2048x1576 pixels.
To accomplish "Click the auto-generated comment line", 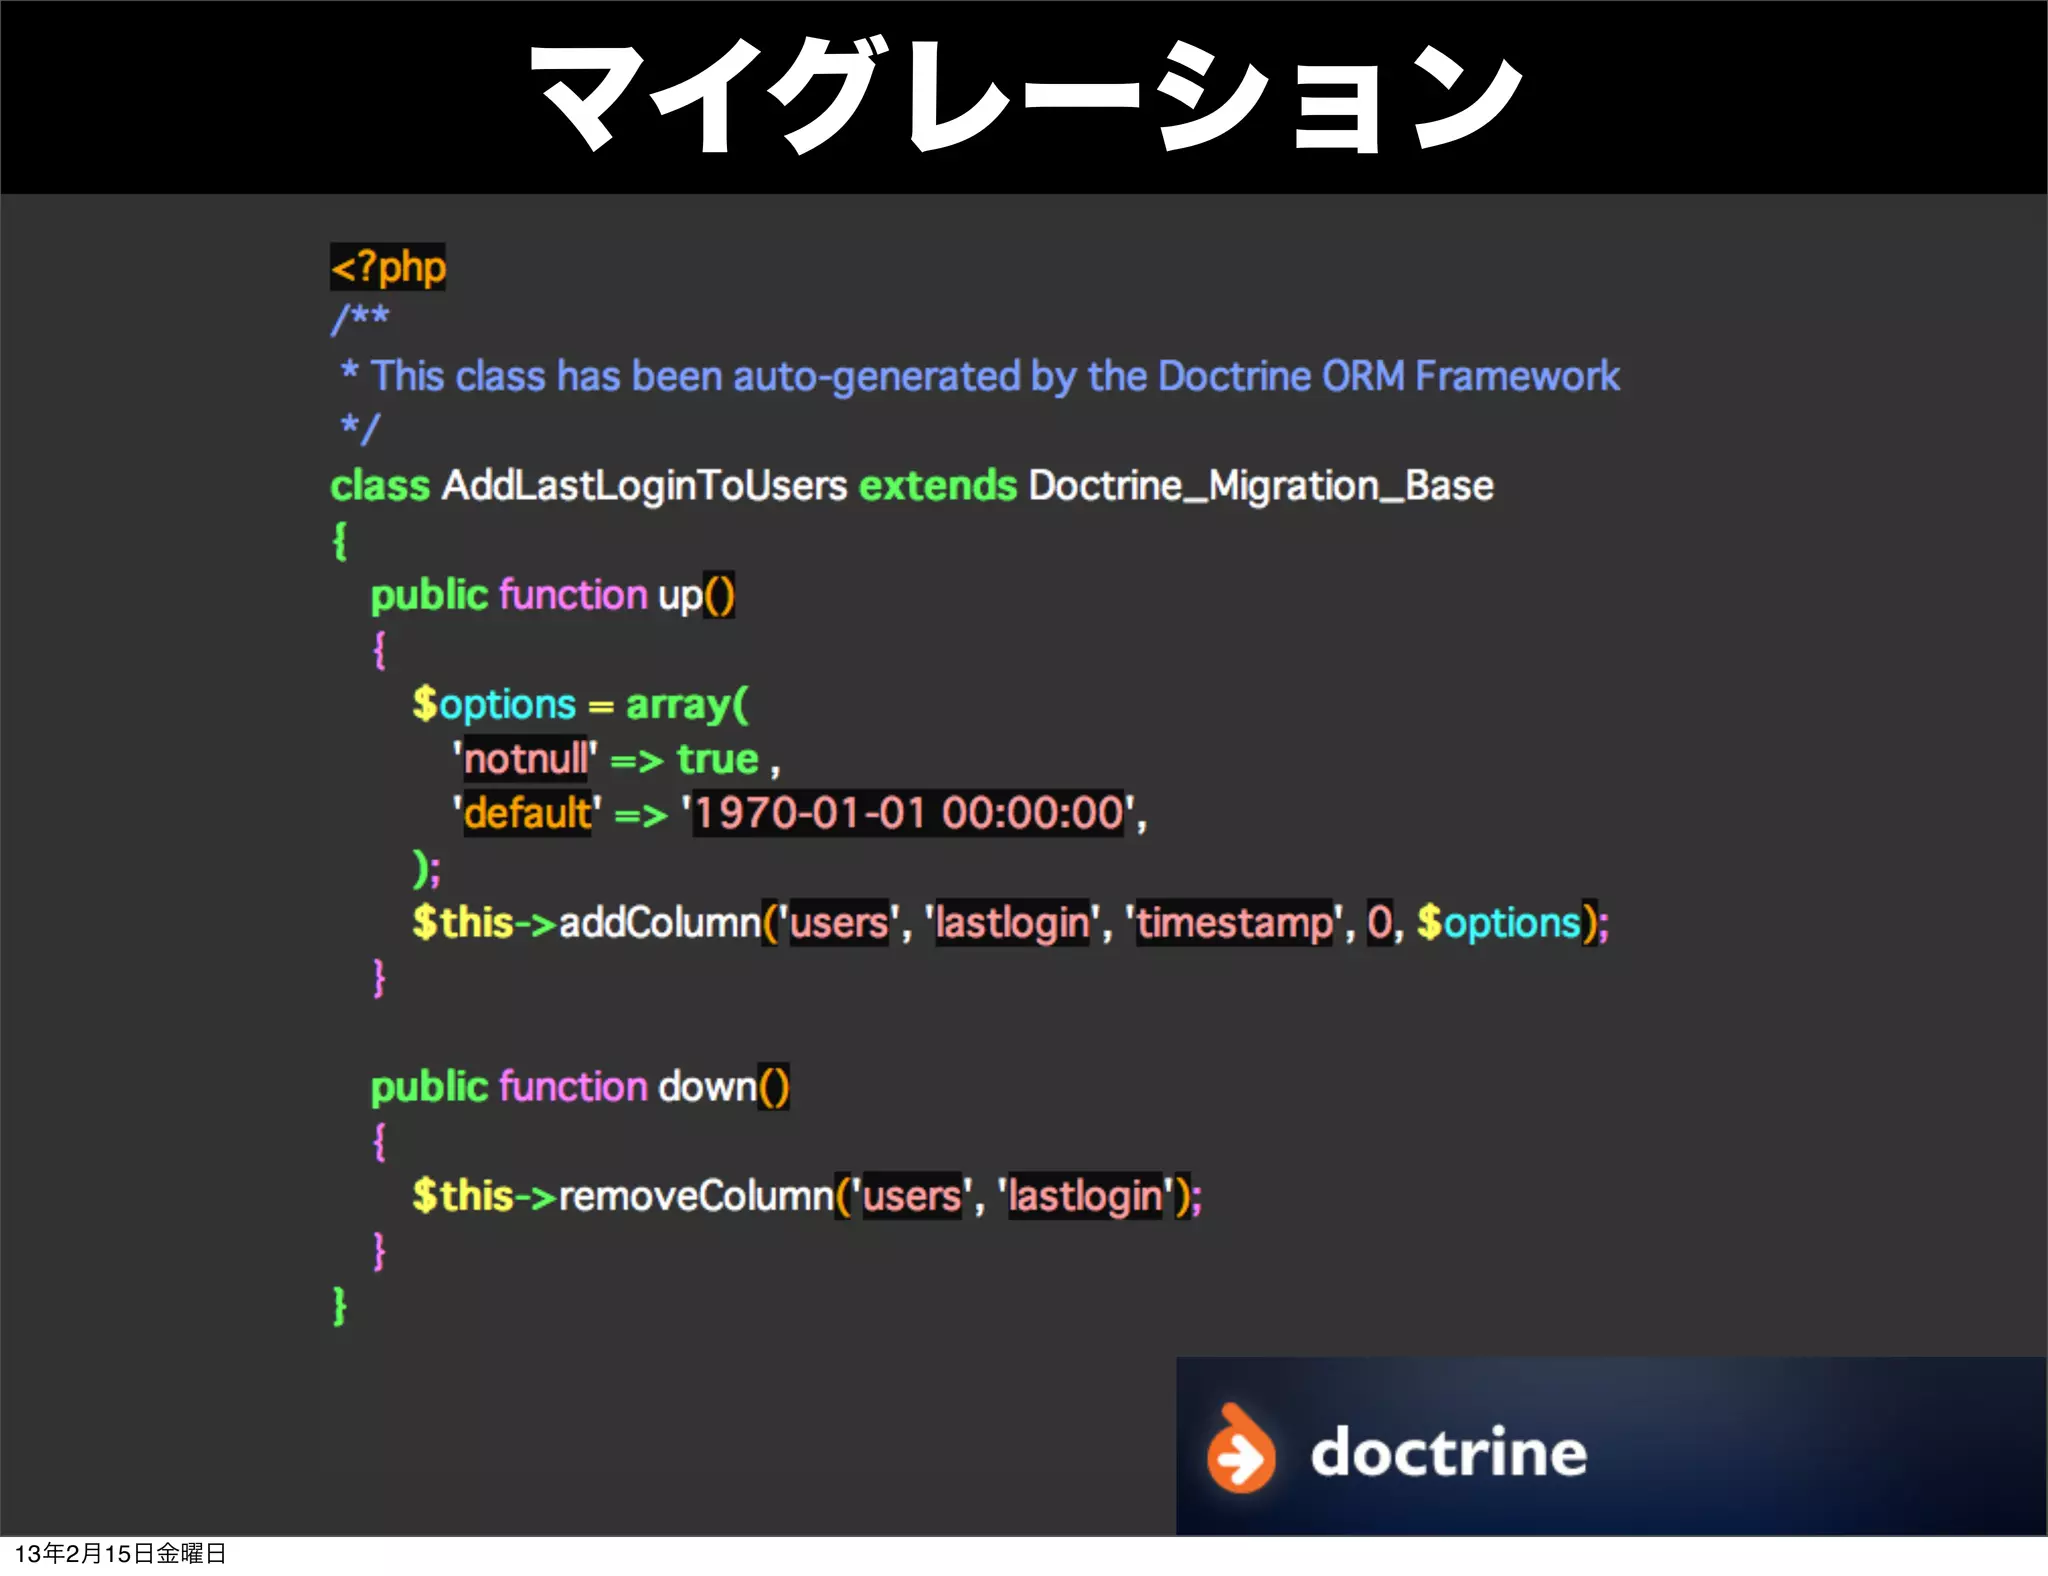I will click(x=980, y=377).
